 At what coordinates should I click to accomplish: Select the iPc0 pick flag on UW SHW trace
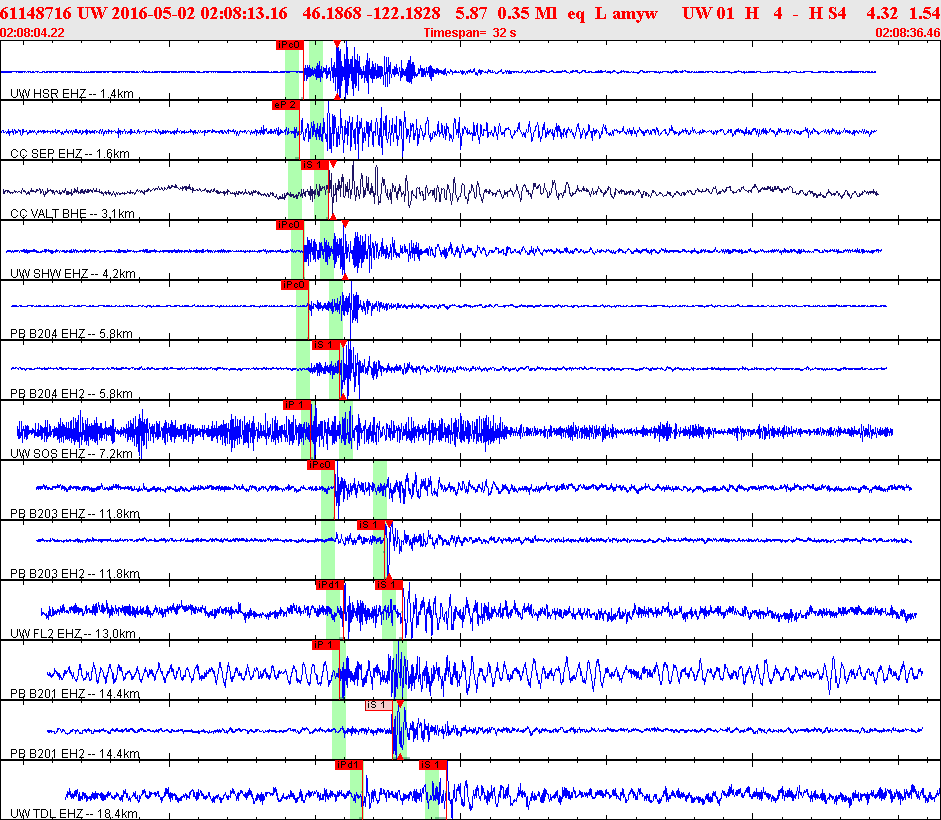(x=289, y=225)
